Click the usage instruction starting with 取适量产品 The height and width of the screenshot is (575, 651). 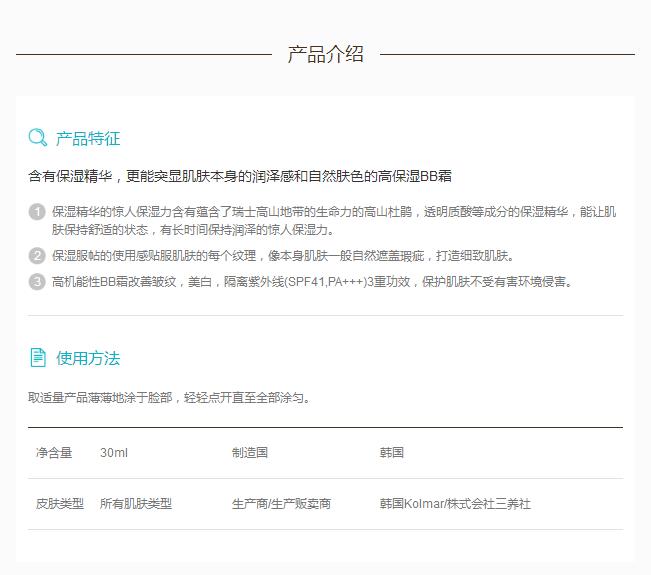170,398
